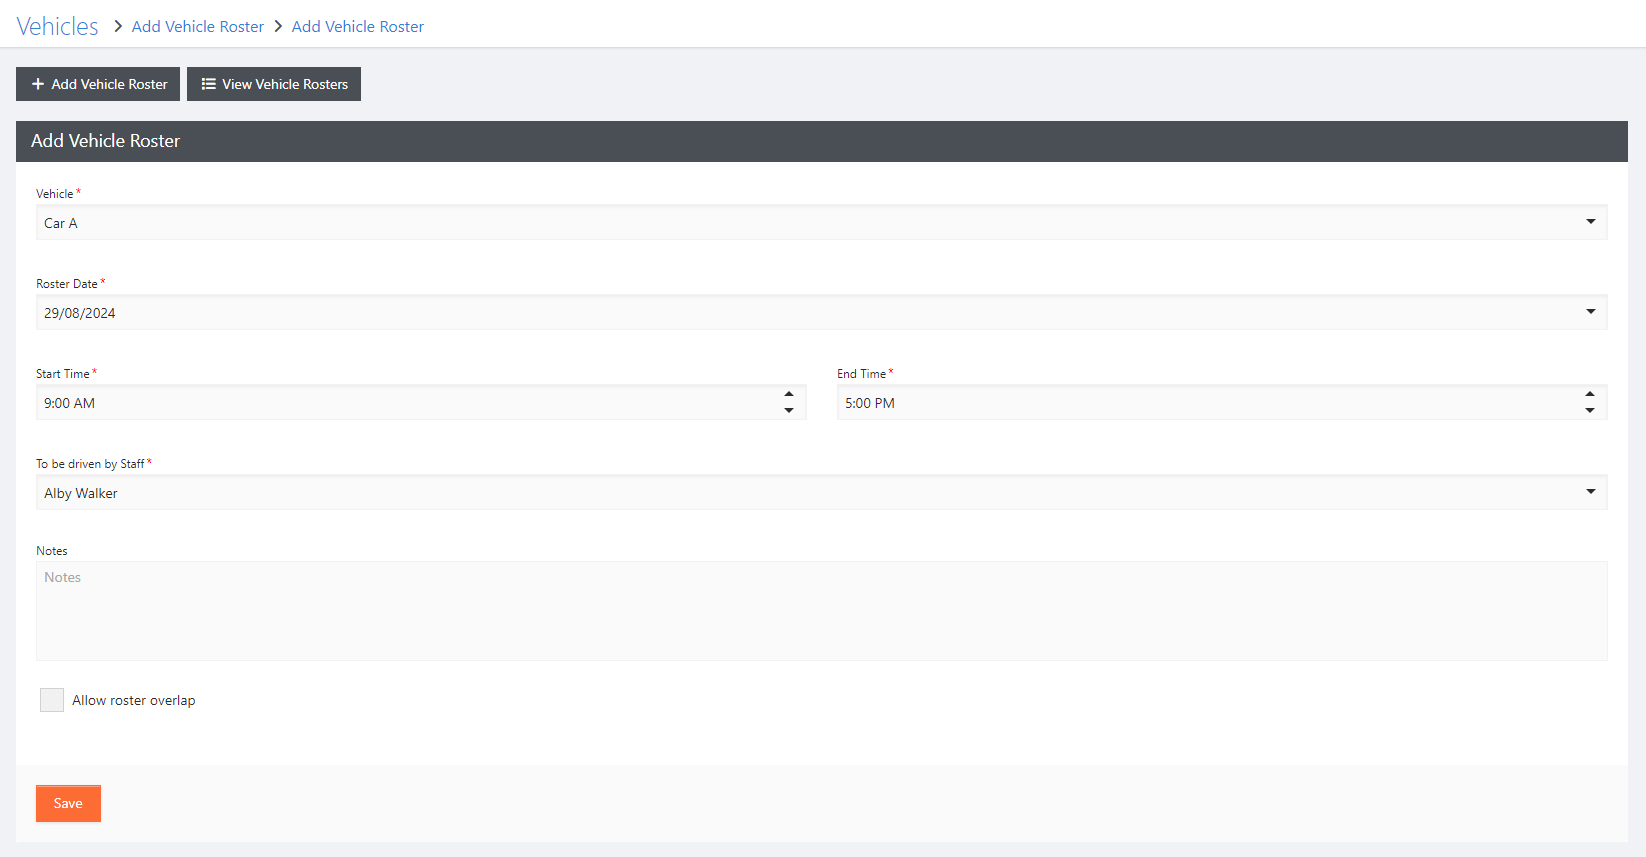Click the Alby Walker staff selection
Screen dimensions: 1646x857
[x=822, y=492]
